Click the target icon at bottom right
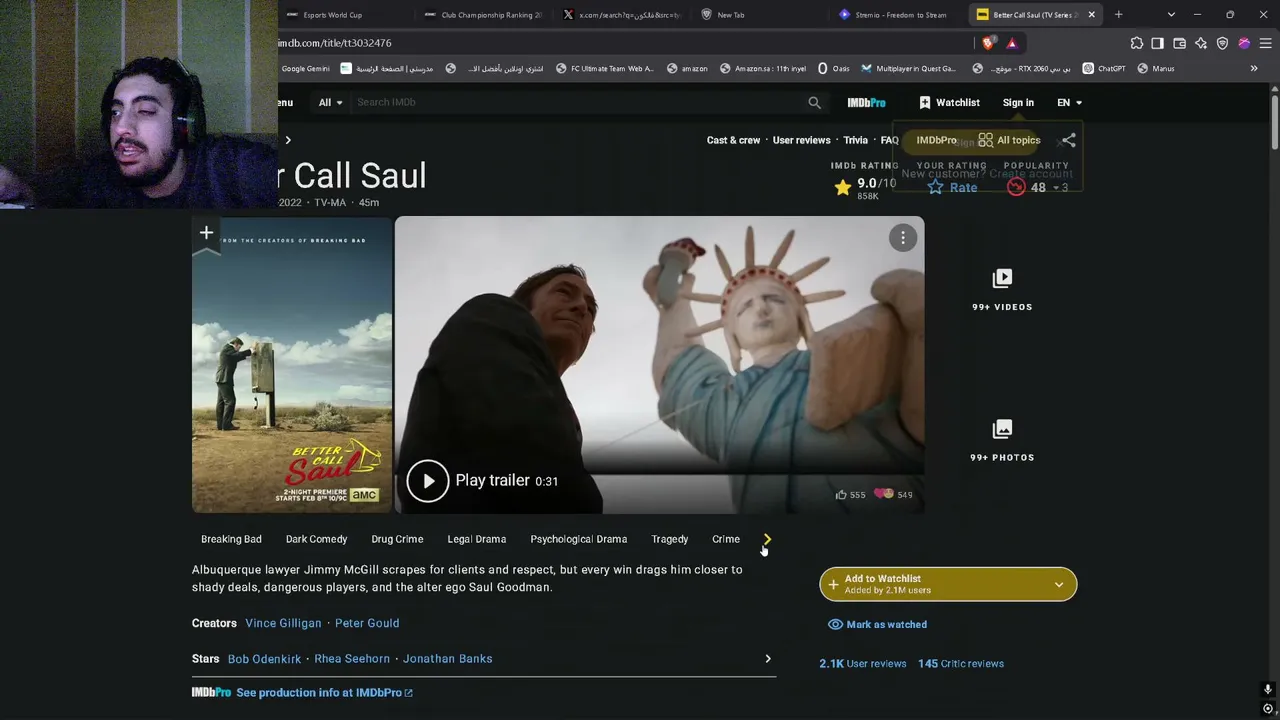 (1267, 708)
